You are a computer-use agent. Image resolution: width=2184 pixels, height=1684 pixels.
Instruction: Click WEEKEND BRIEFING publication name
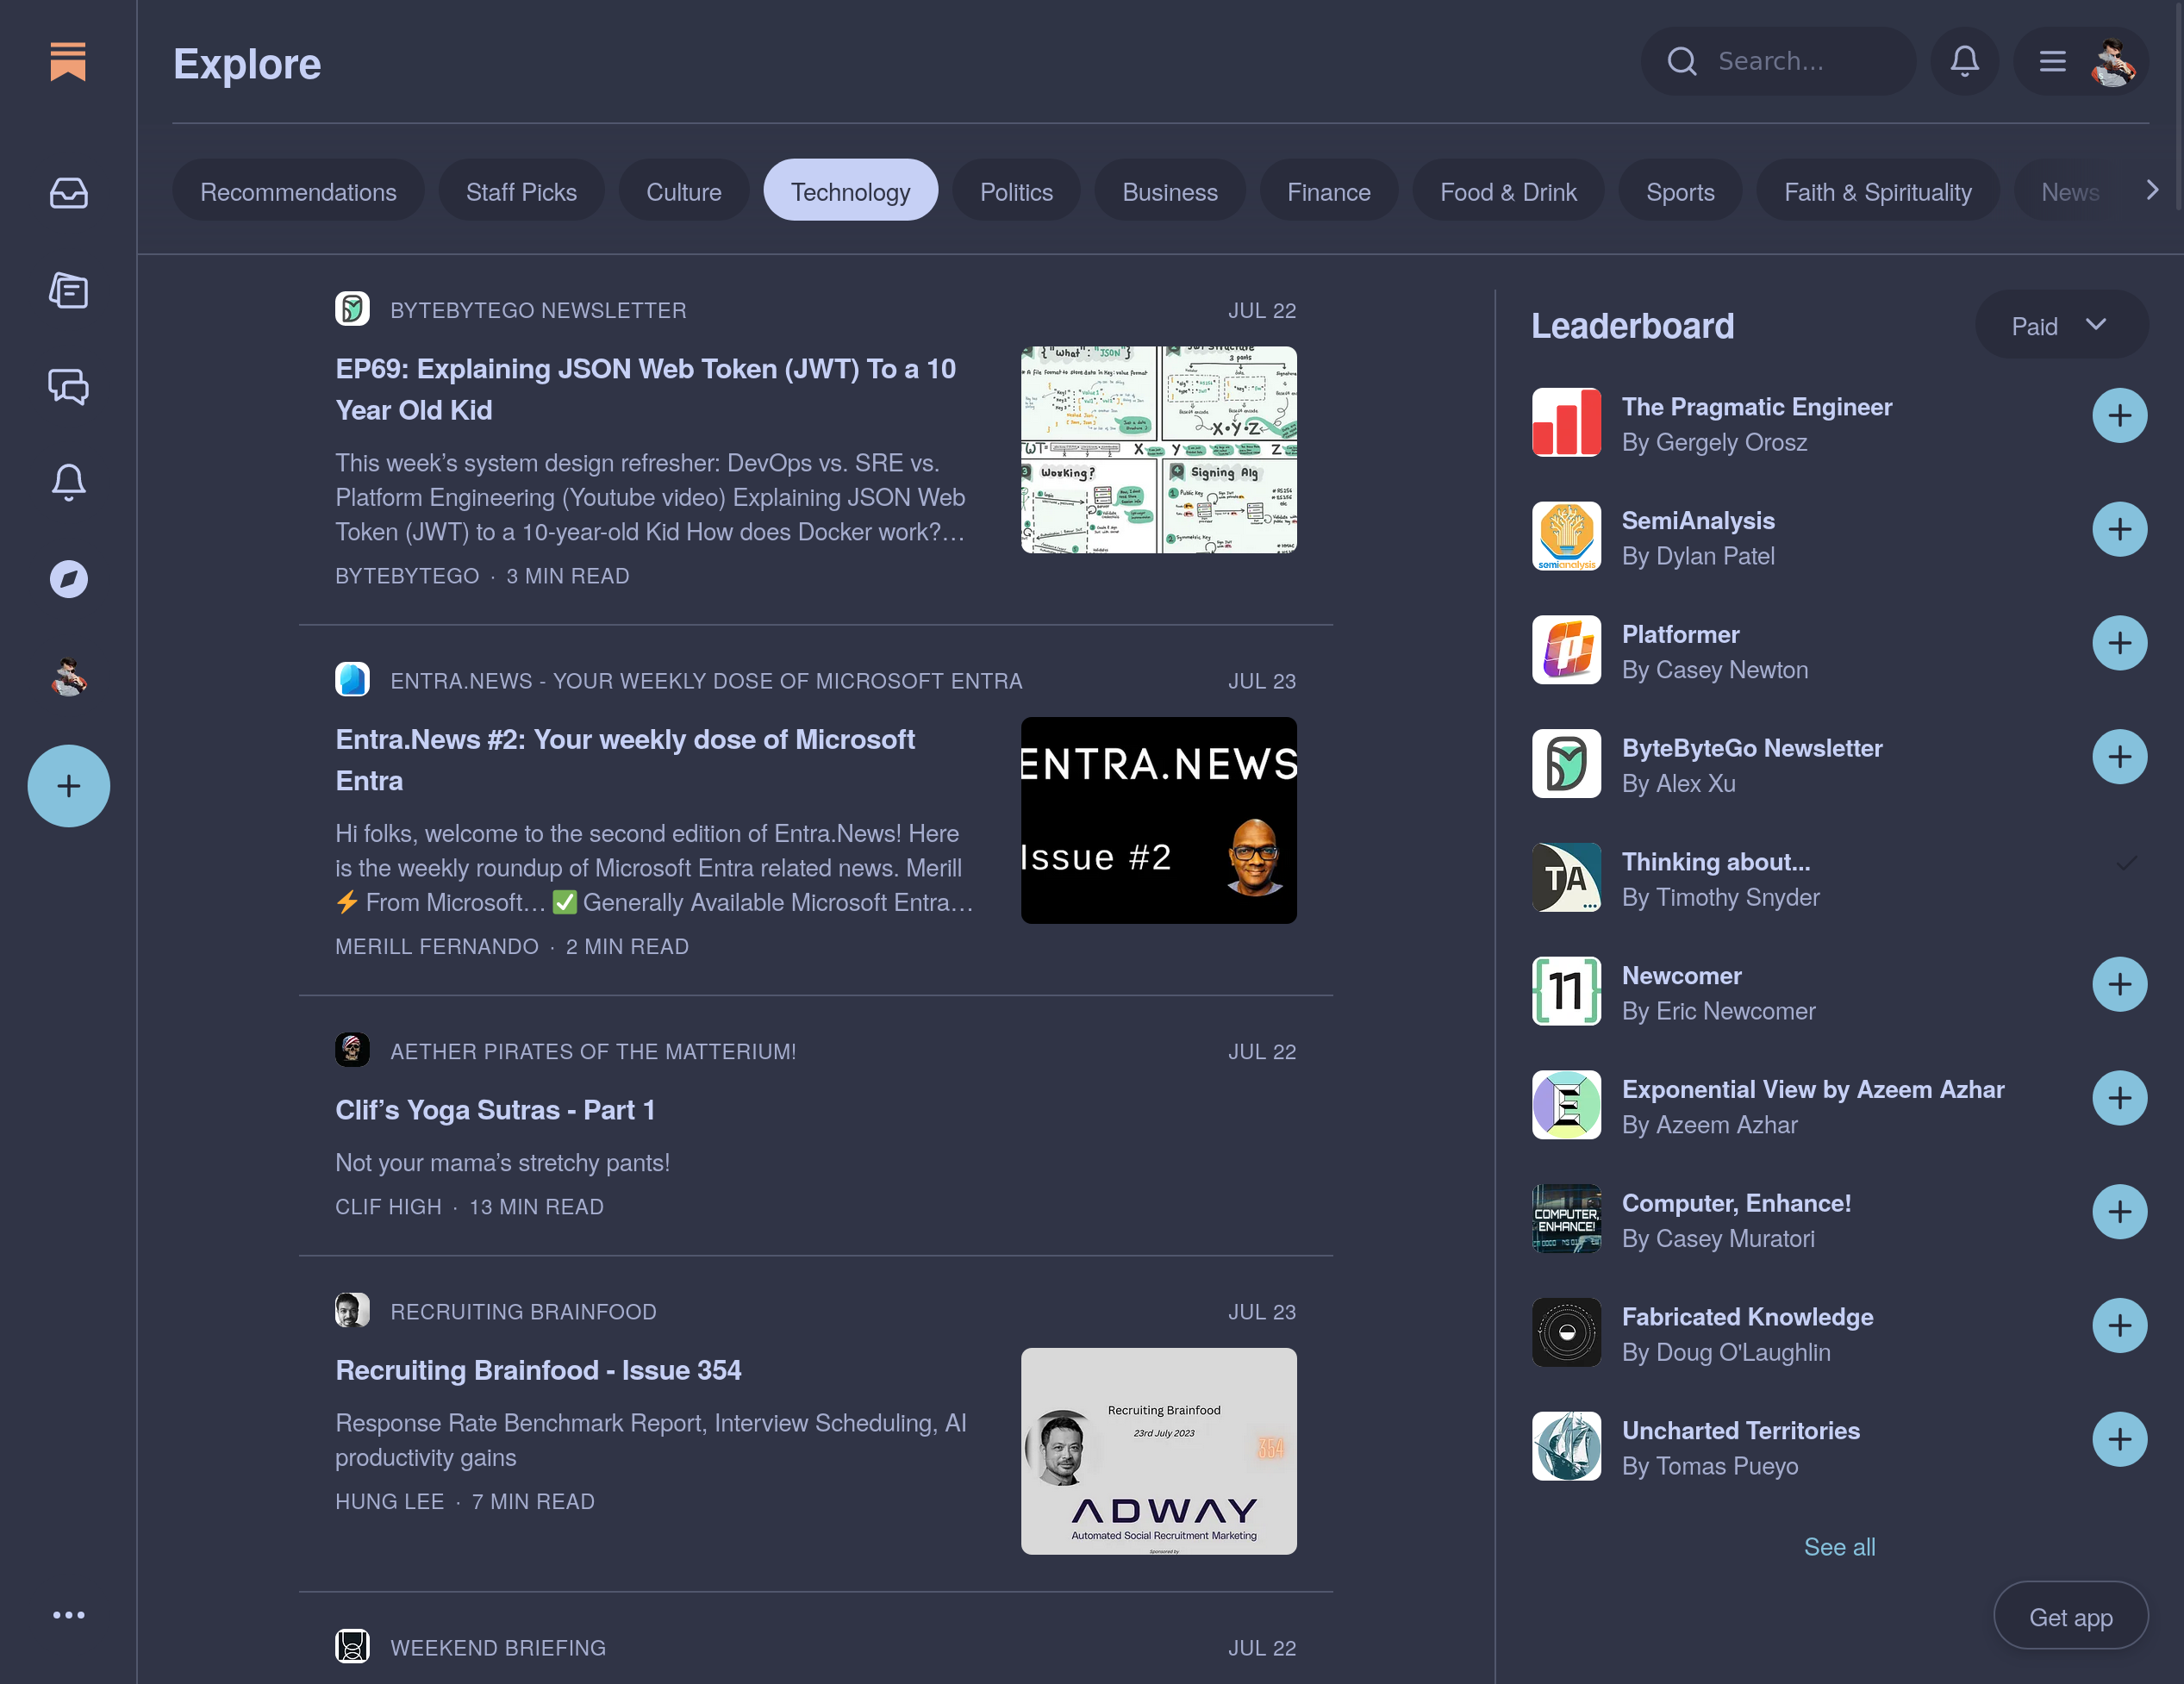(498, 1647)
